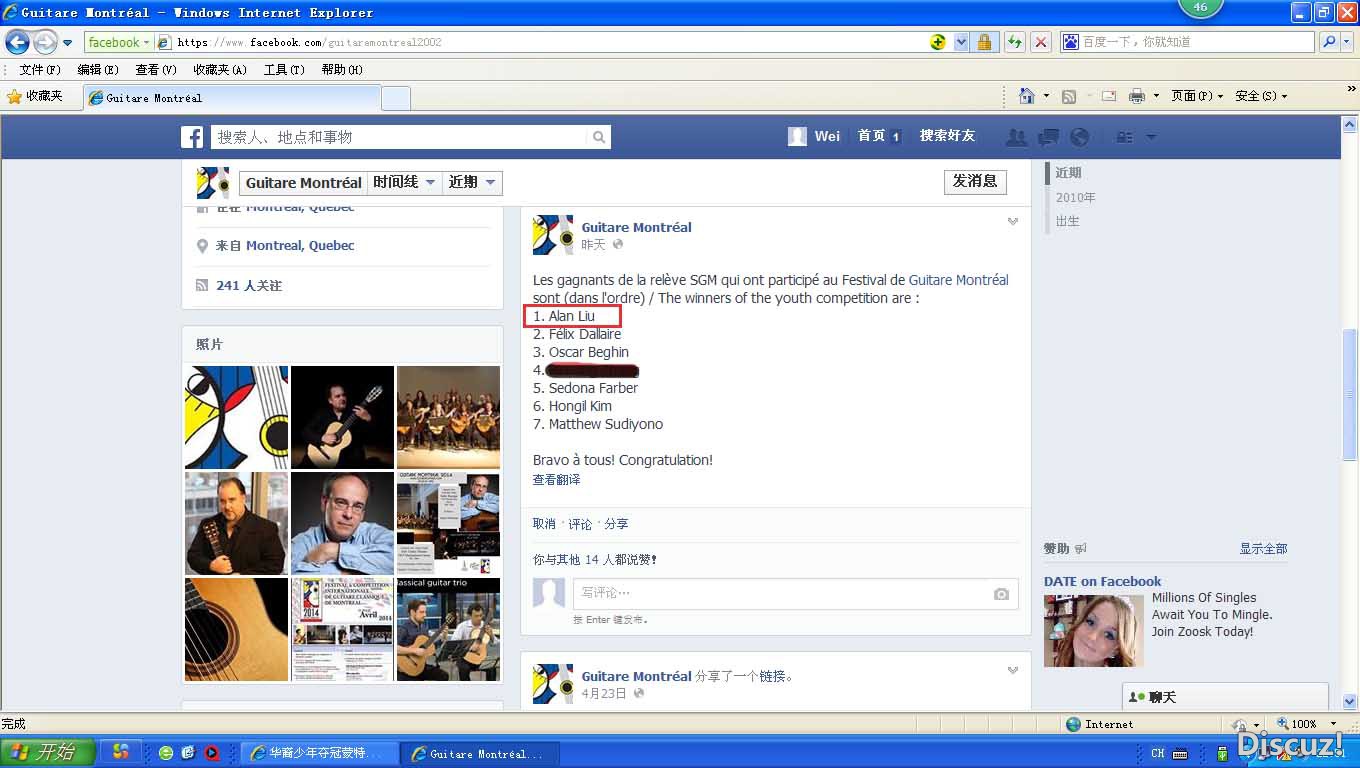Screen dimensions: 1360x768
Task: Click the 首页 link in Facebook header
Action: (871, 136)
